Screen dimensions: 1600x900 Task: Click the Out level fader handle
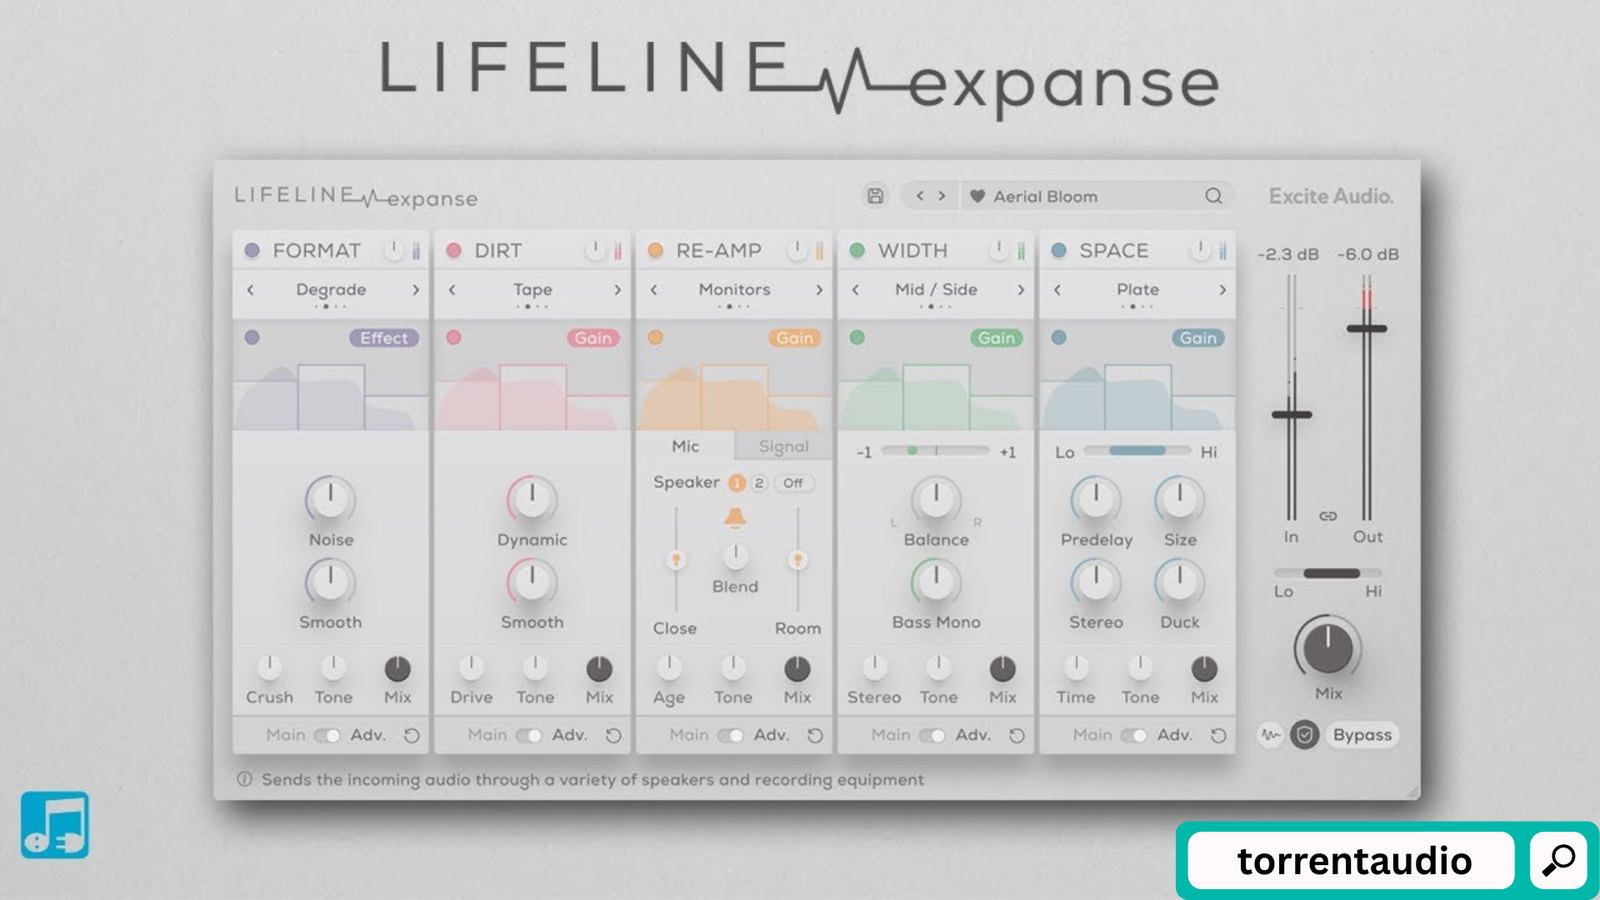1366,328
